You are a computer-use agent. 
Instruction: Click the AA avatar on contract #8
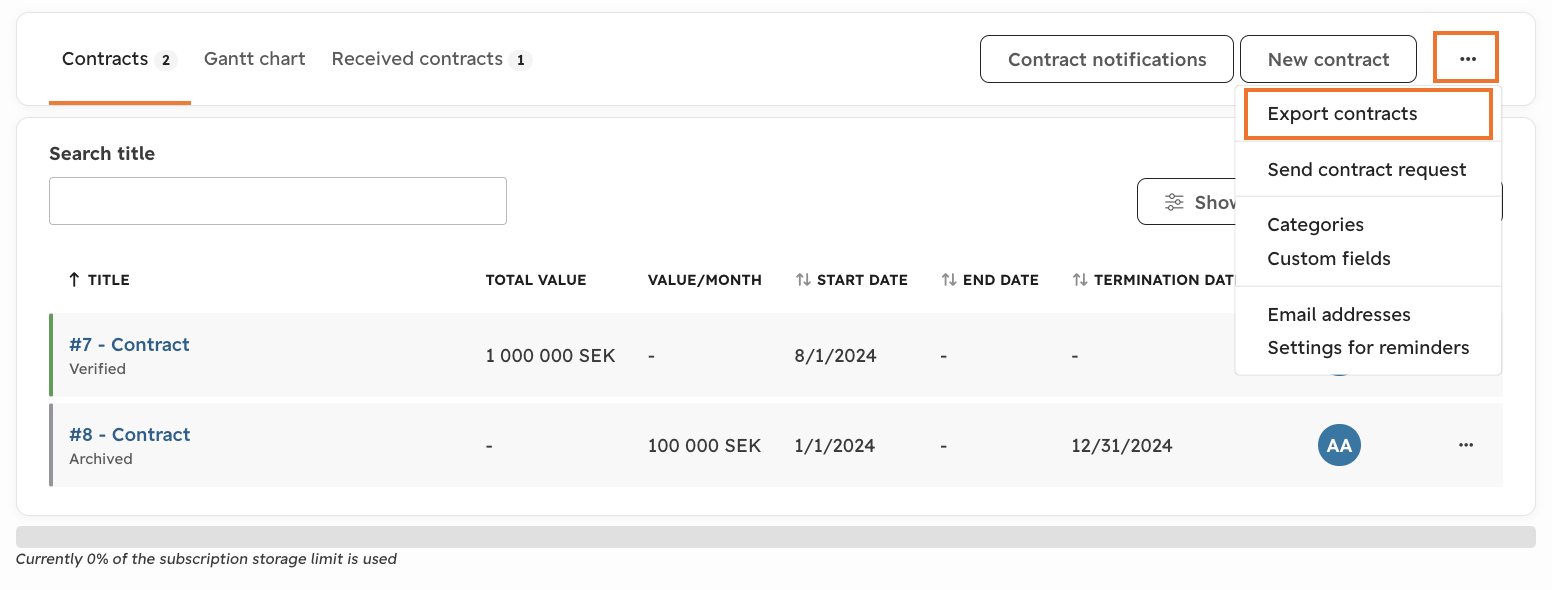(x=1339, y=445)
